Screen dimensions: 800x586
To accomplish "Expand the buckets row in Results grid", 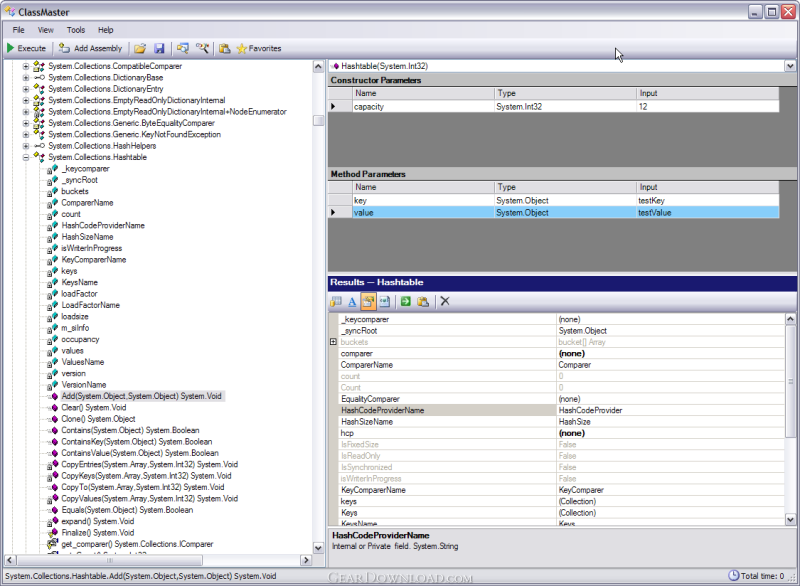I will [x=333, y=342].
